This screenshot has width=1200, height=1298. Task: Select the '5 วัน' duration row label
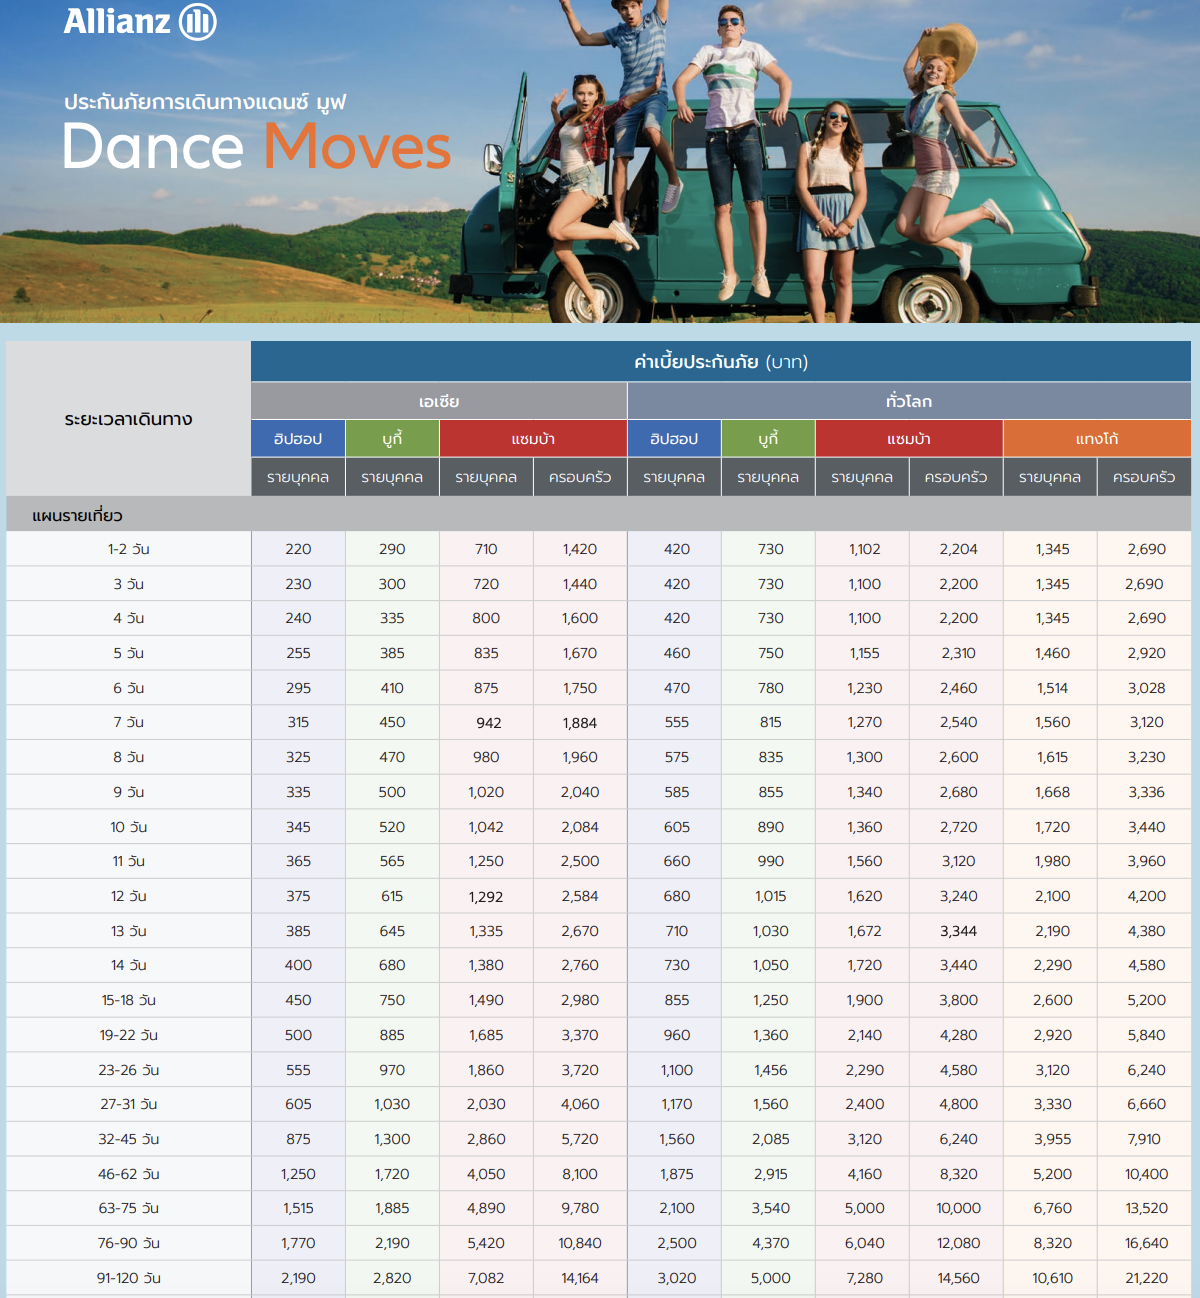point(129,653)
